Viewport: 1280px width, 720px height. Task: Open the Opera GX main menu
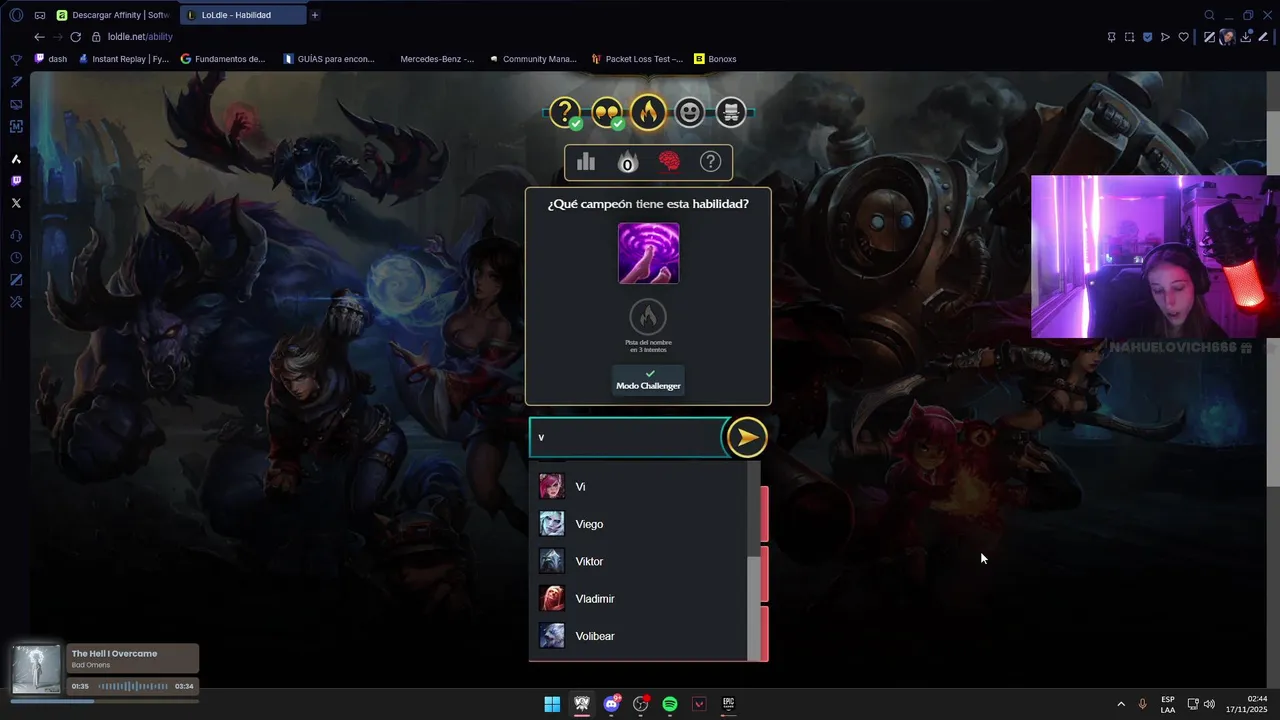click(16, 15)
